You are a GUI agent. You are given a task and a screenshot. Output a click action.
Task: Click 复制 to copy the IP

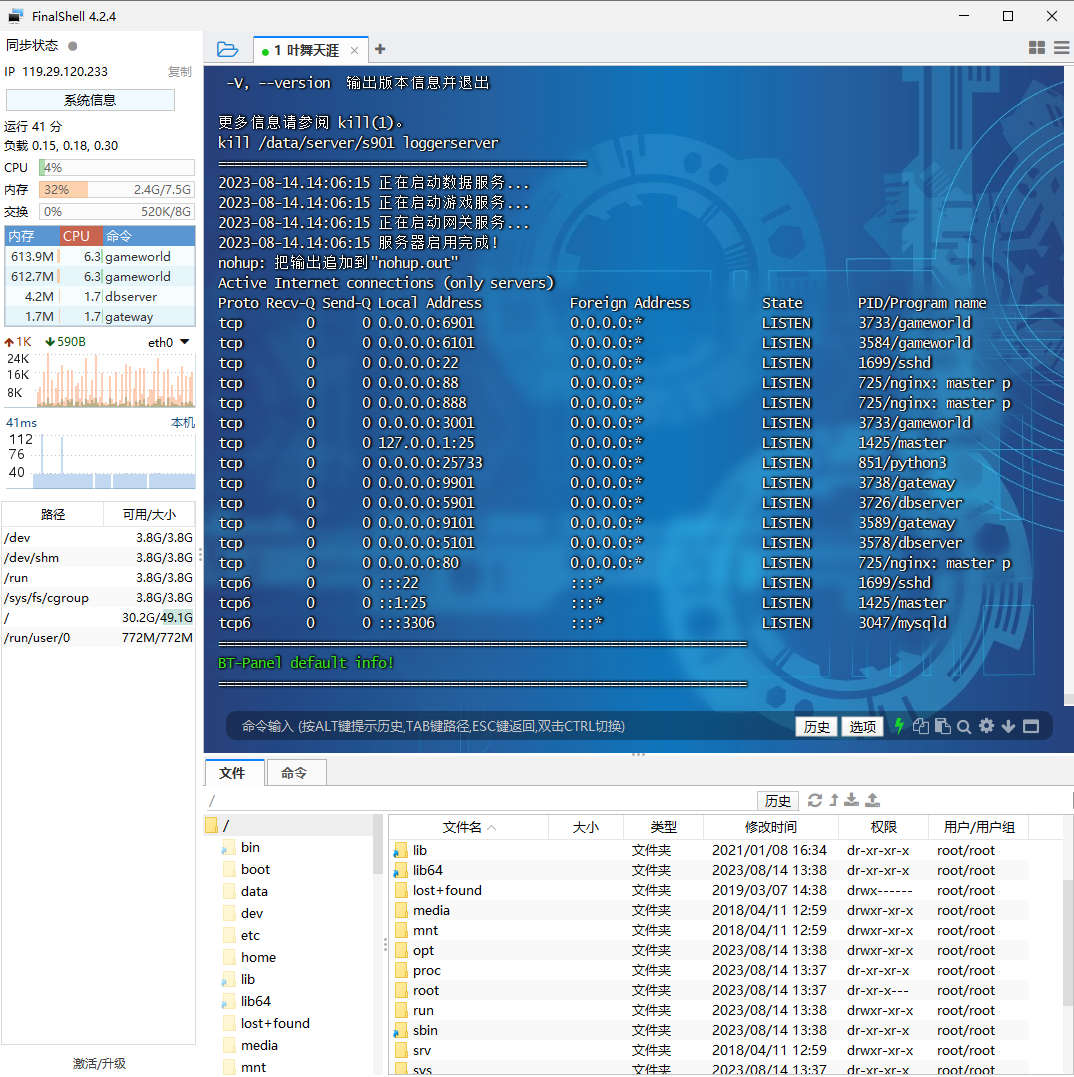pyautogui.click(x=180, y=71)
